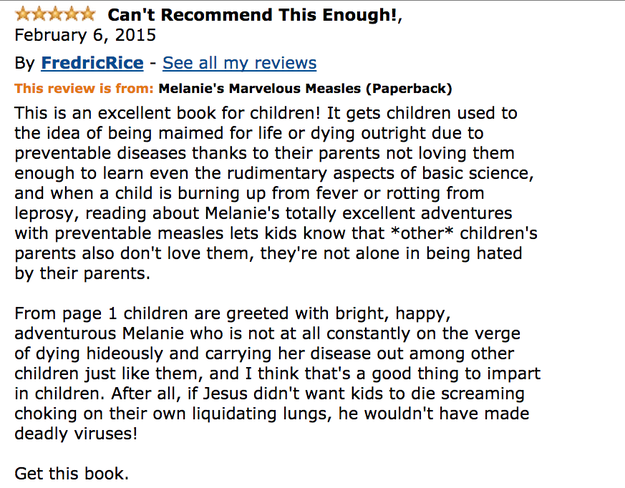
Task: Click the closing line Get this book.
Action: tap(72, 474)
